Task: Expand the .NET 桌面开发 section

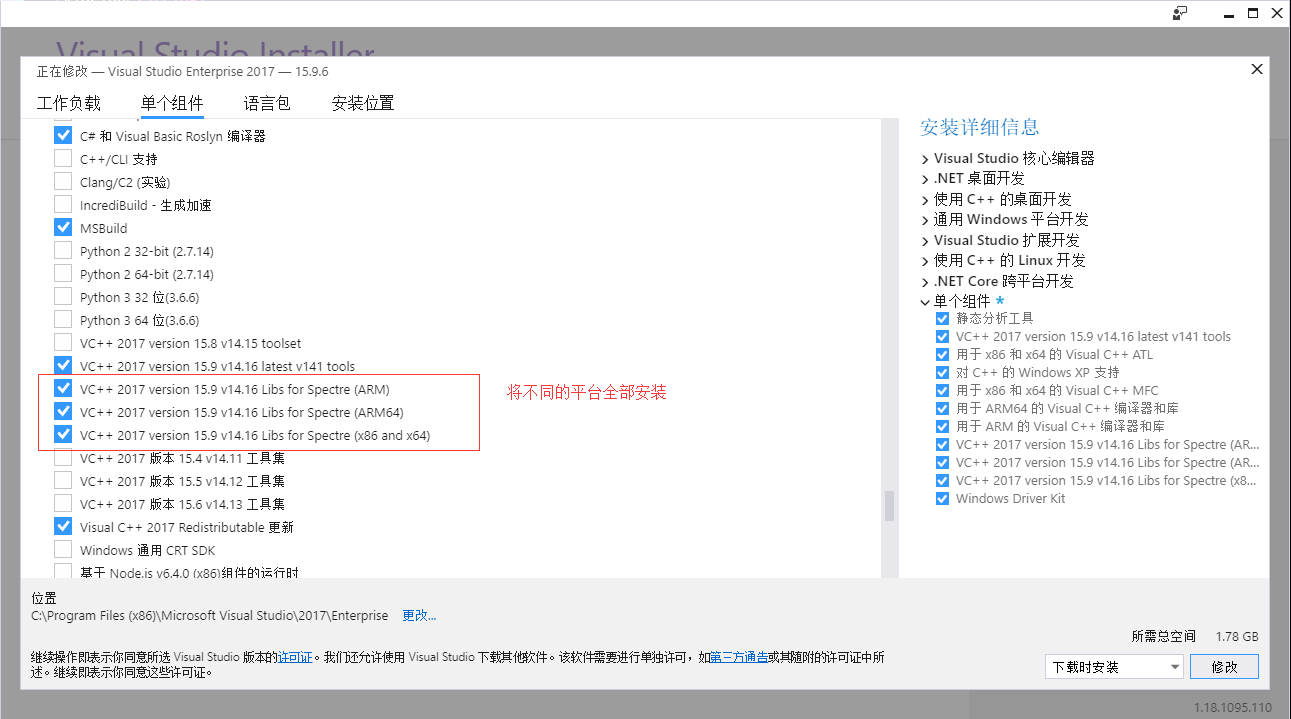Action: pos(925,179)
